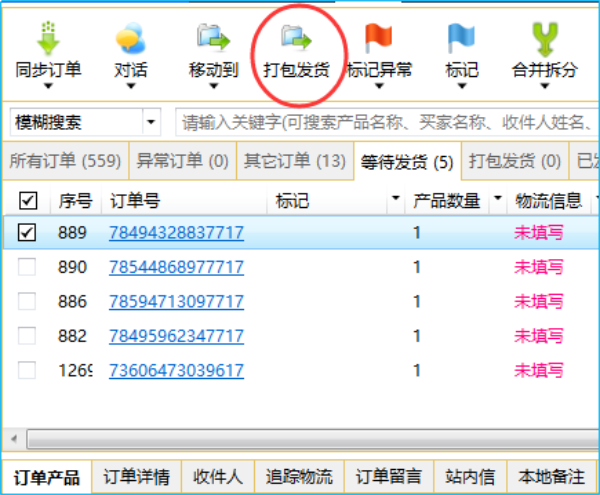Expand the 模糊搜索 search type dropdown
The height and width of the screenshot is (495, 600).
click(x=151, y=123)
